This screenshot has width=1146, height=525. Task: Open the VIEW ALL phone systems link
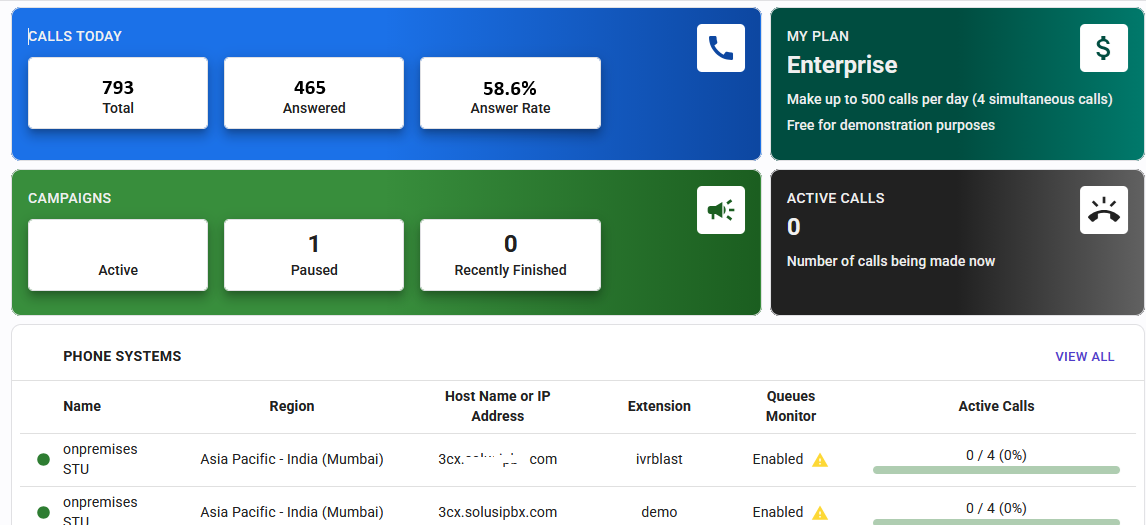[x=1084, y=357]
